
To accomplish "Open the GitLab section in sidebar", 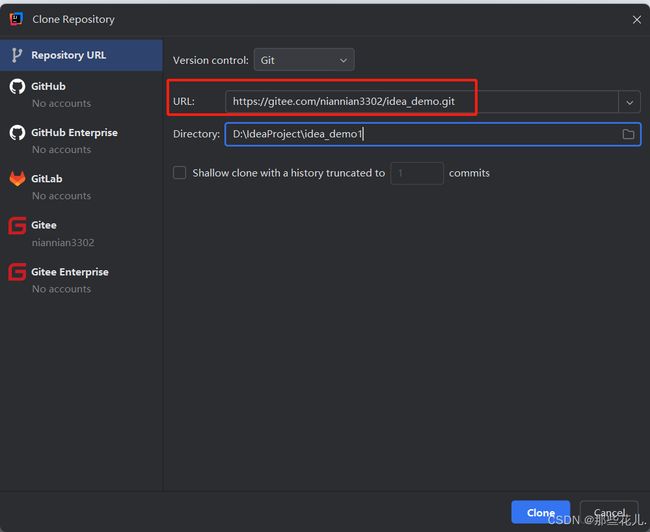I will click(x=81, y=187).
